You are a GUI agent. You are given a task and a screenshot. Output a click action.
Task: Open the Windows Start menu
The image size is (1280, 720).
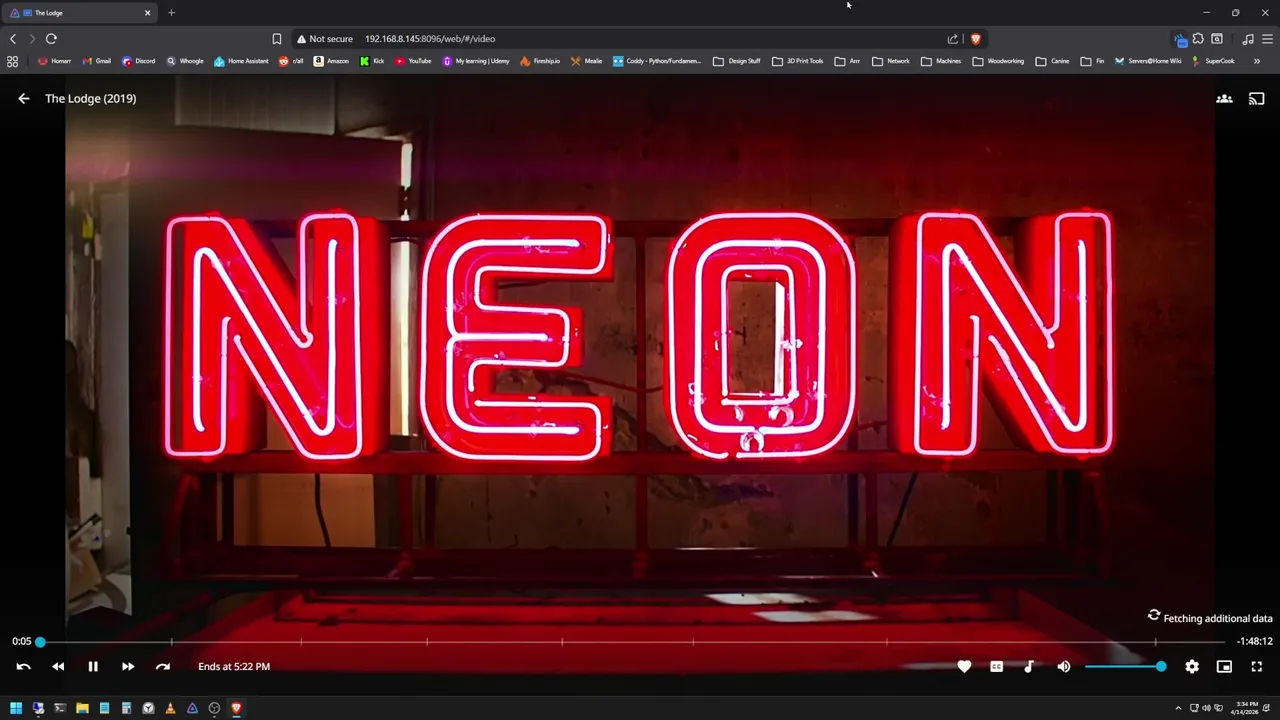point(16,708)
